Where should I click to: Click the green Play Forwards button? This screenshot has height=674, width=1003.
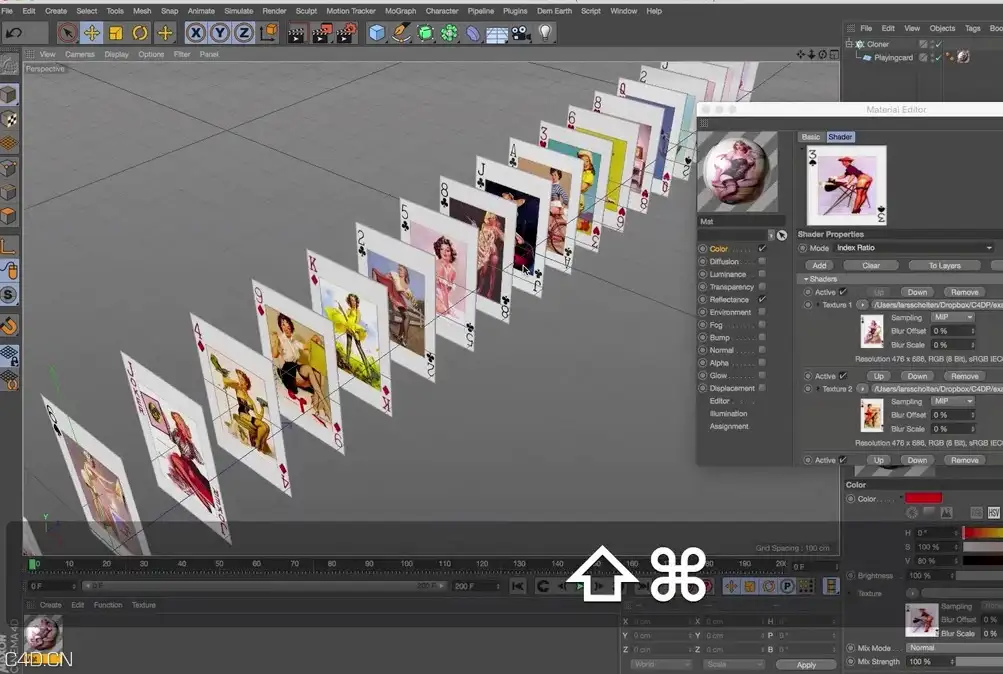click(580, 586)
